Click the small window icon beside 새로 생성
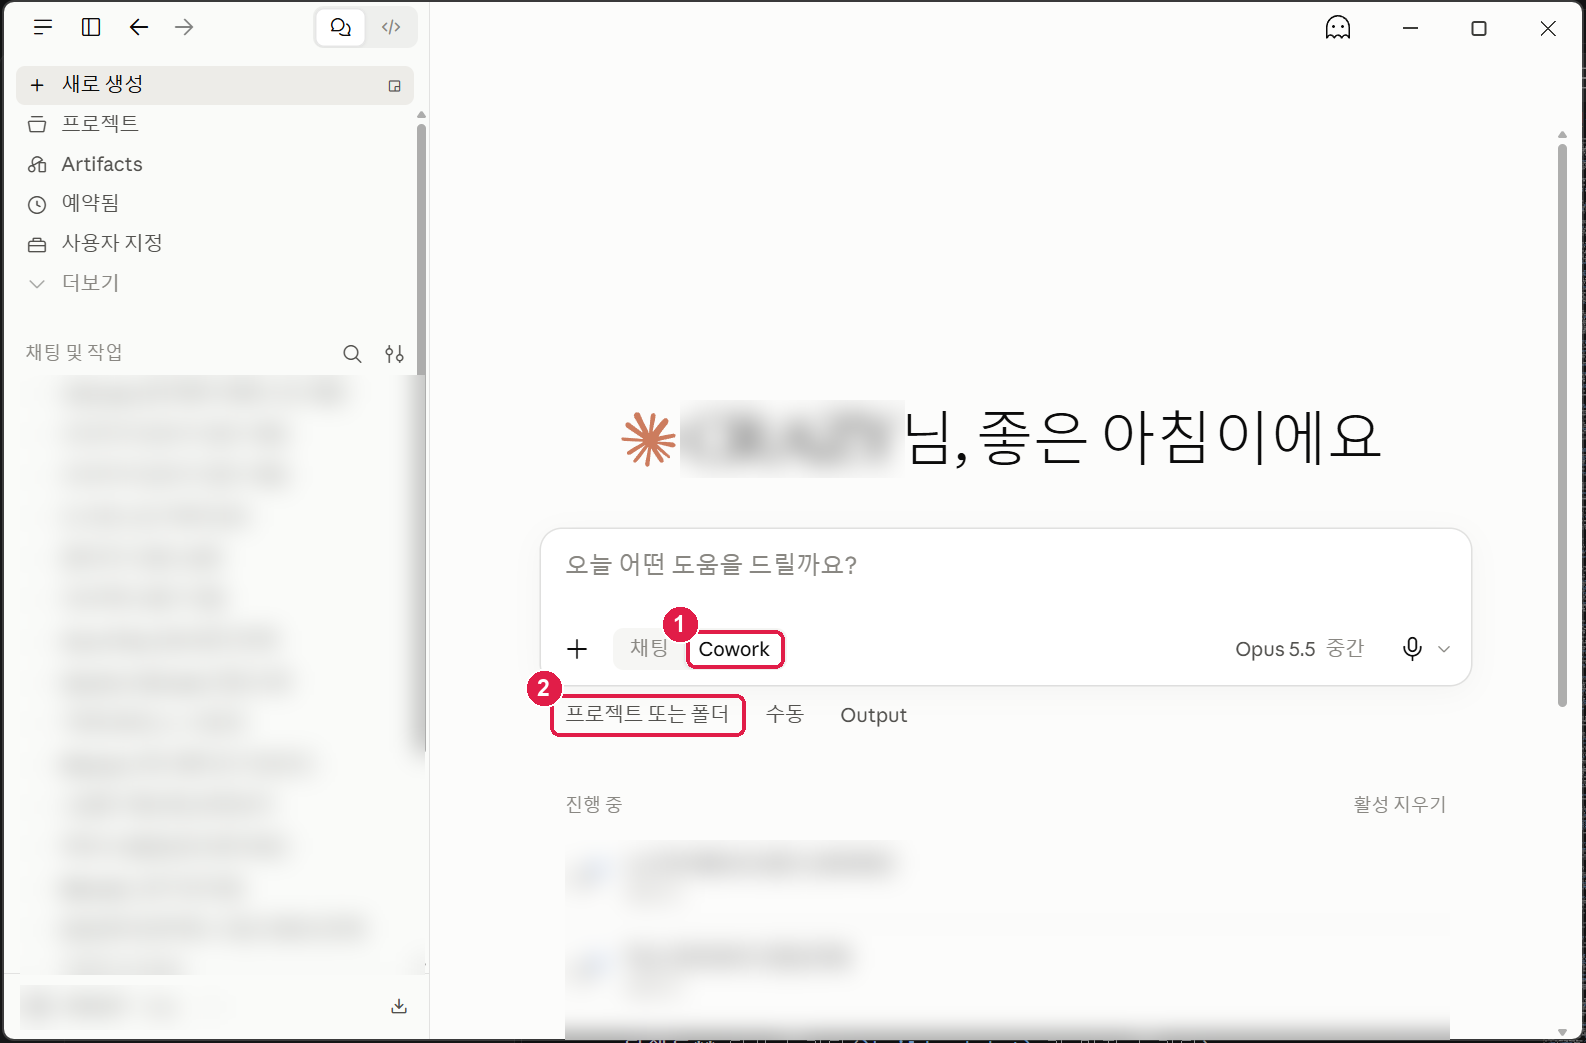Screen dimensions: 1586x1043 pos(395,86)
